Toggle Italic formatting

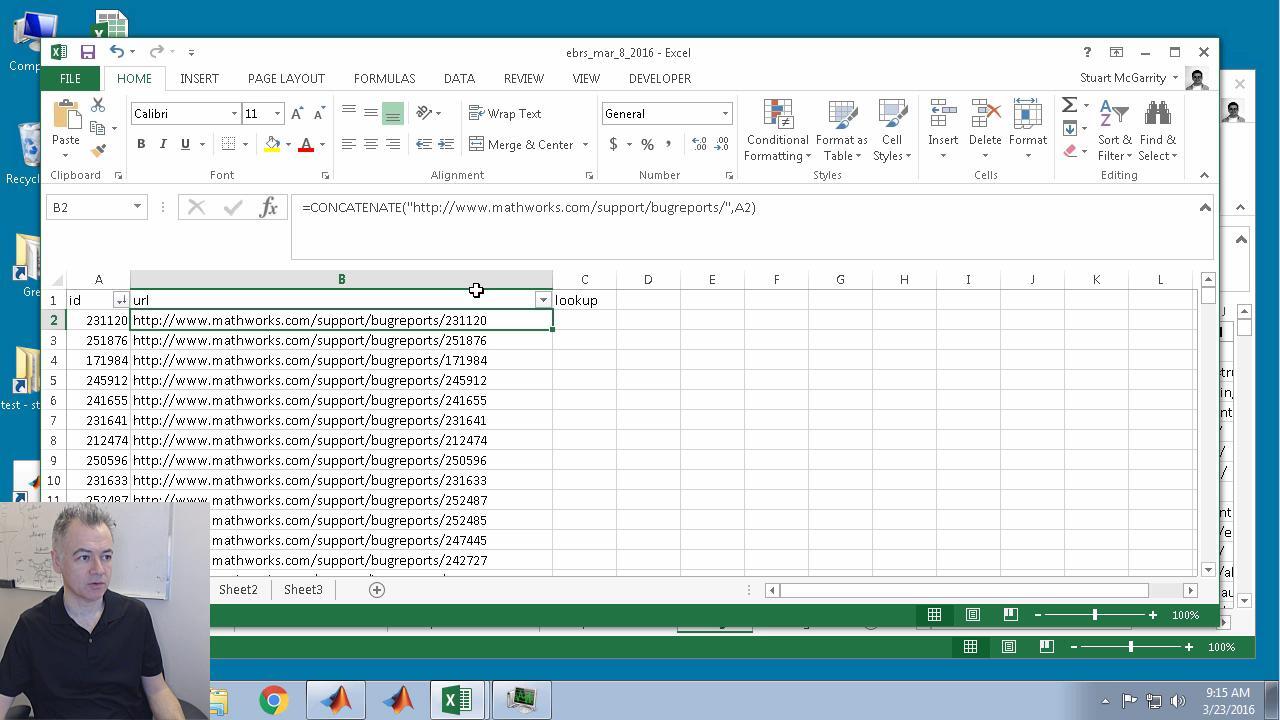163,144
